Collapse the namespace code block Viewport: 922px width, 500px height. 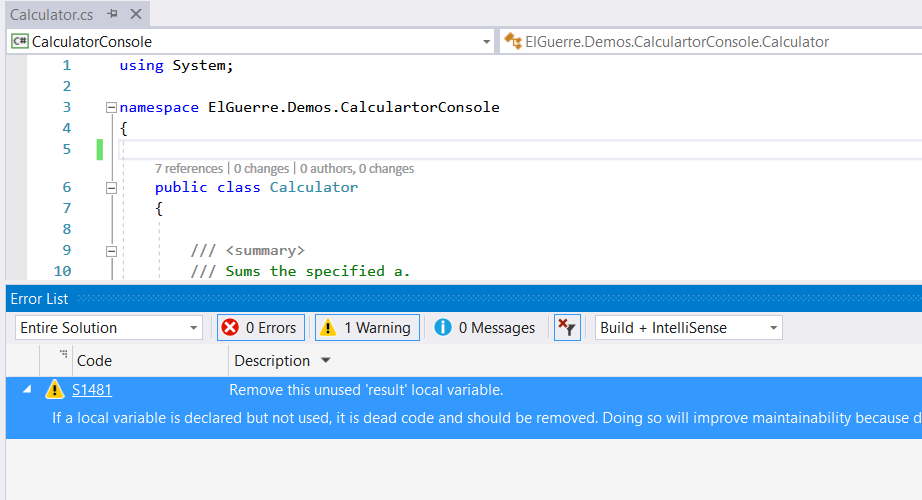[111, 107]
